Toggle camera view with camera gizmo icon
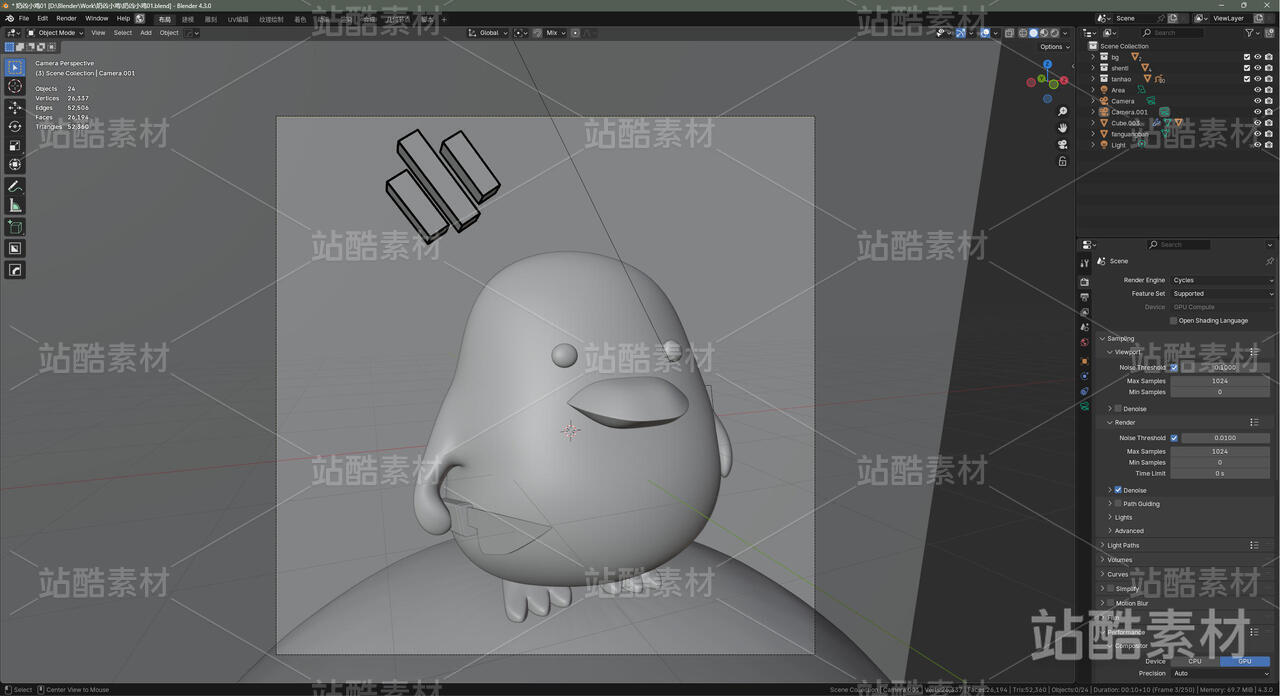 coord(1062,144)
